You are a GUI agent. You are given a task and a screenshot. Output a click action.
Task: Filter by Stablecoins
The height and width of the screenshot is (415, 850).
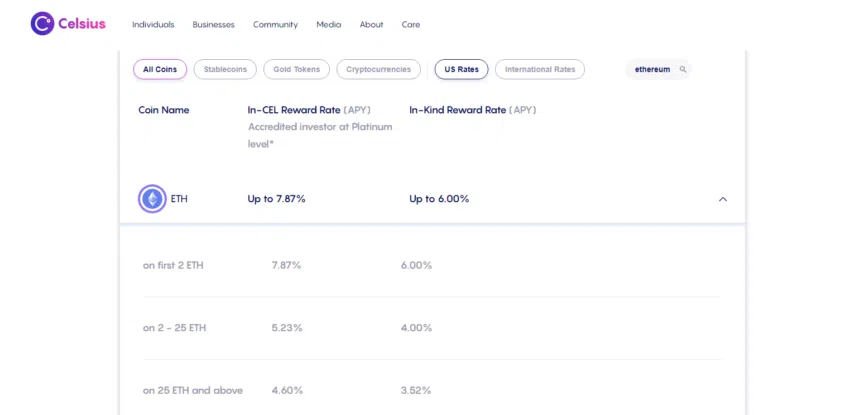(225, 69)
